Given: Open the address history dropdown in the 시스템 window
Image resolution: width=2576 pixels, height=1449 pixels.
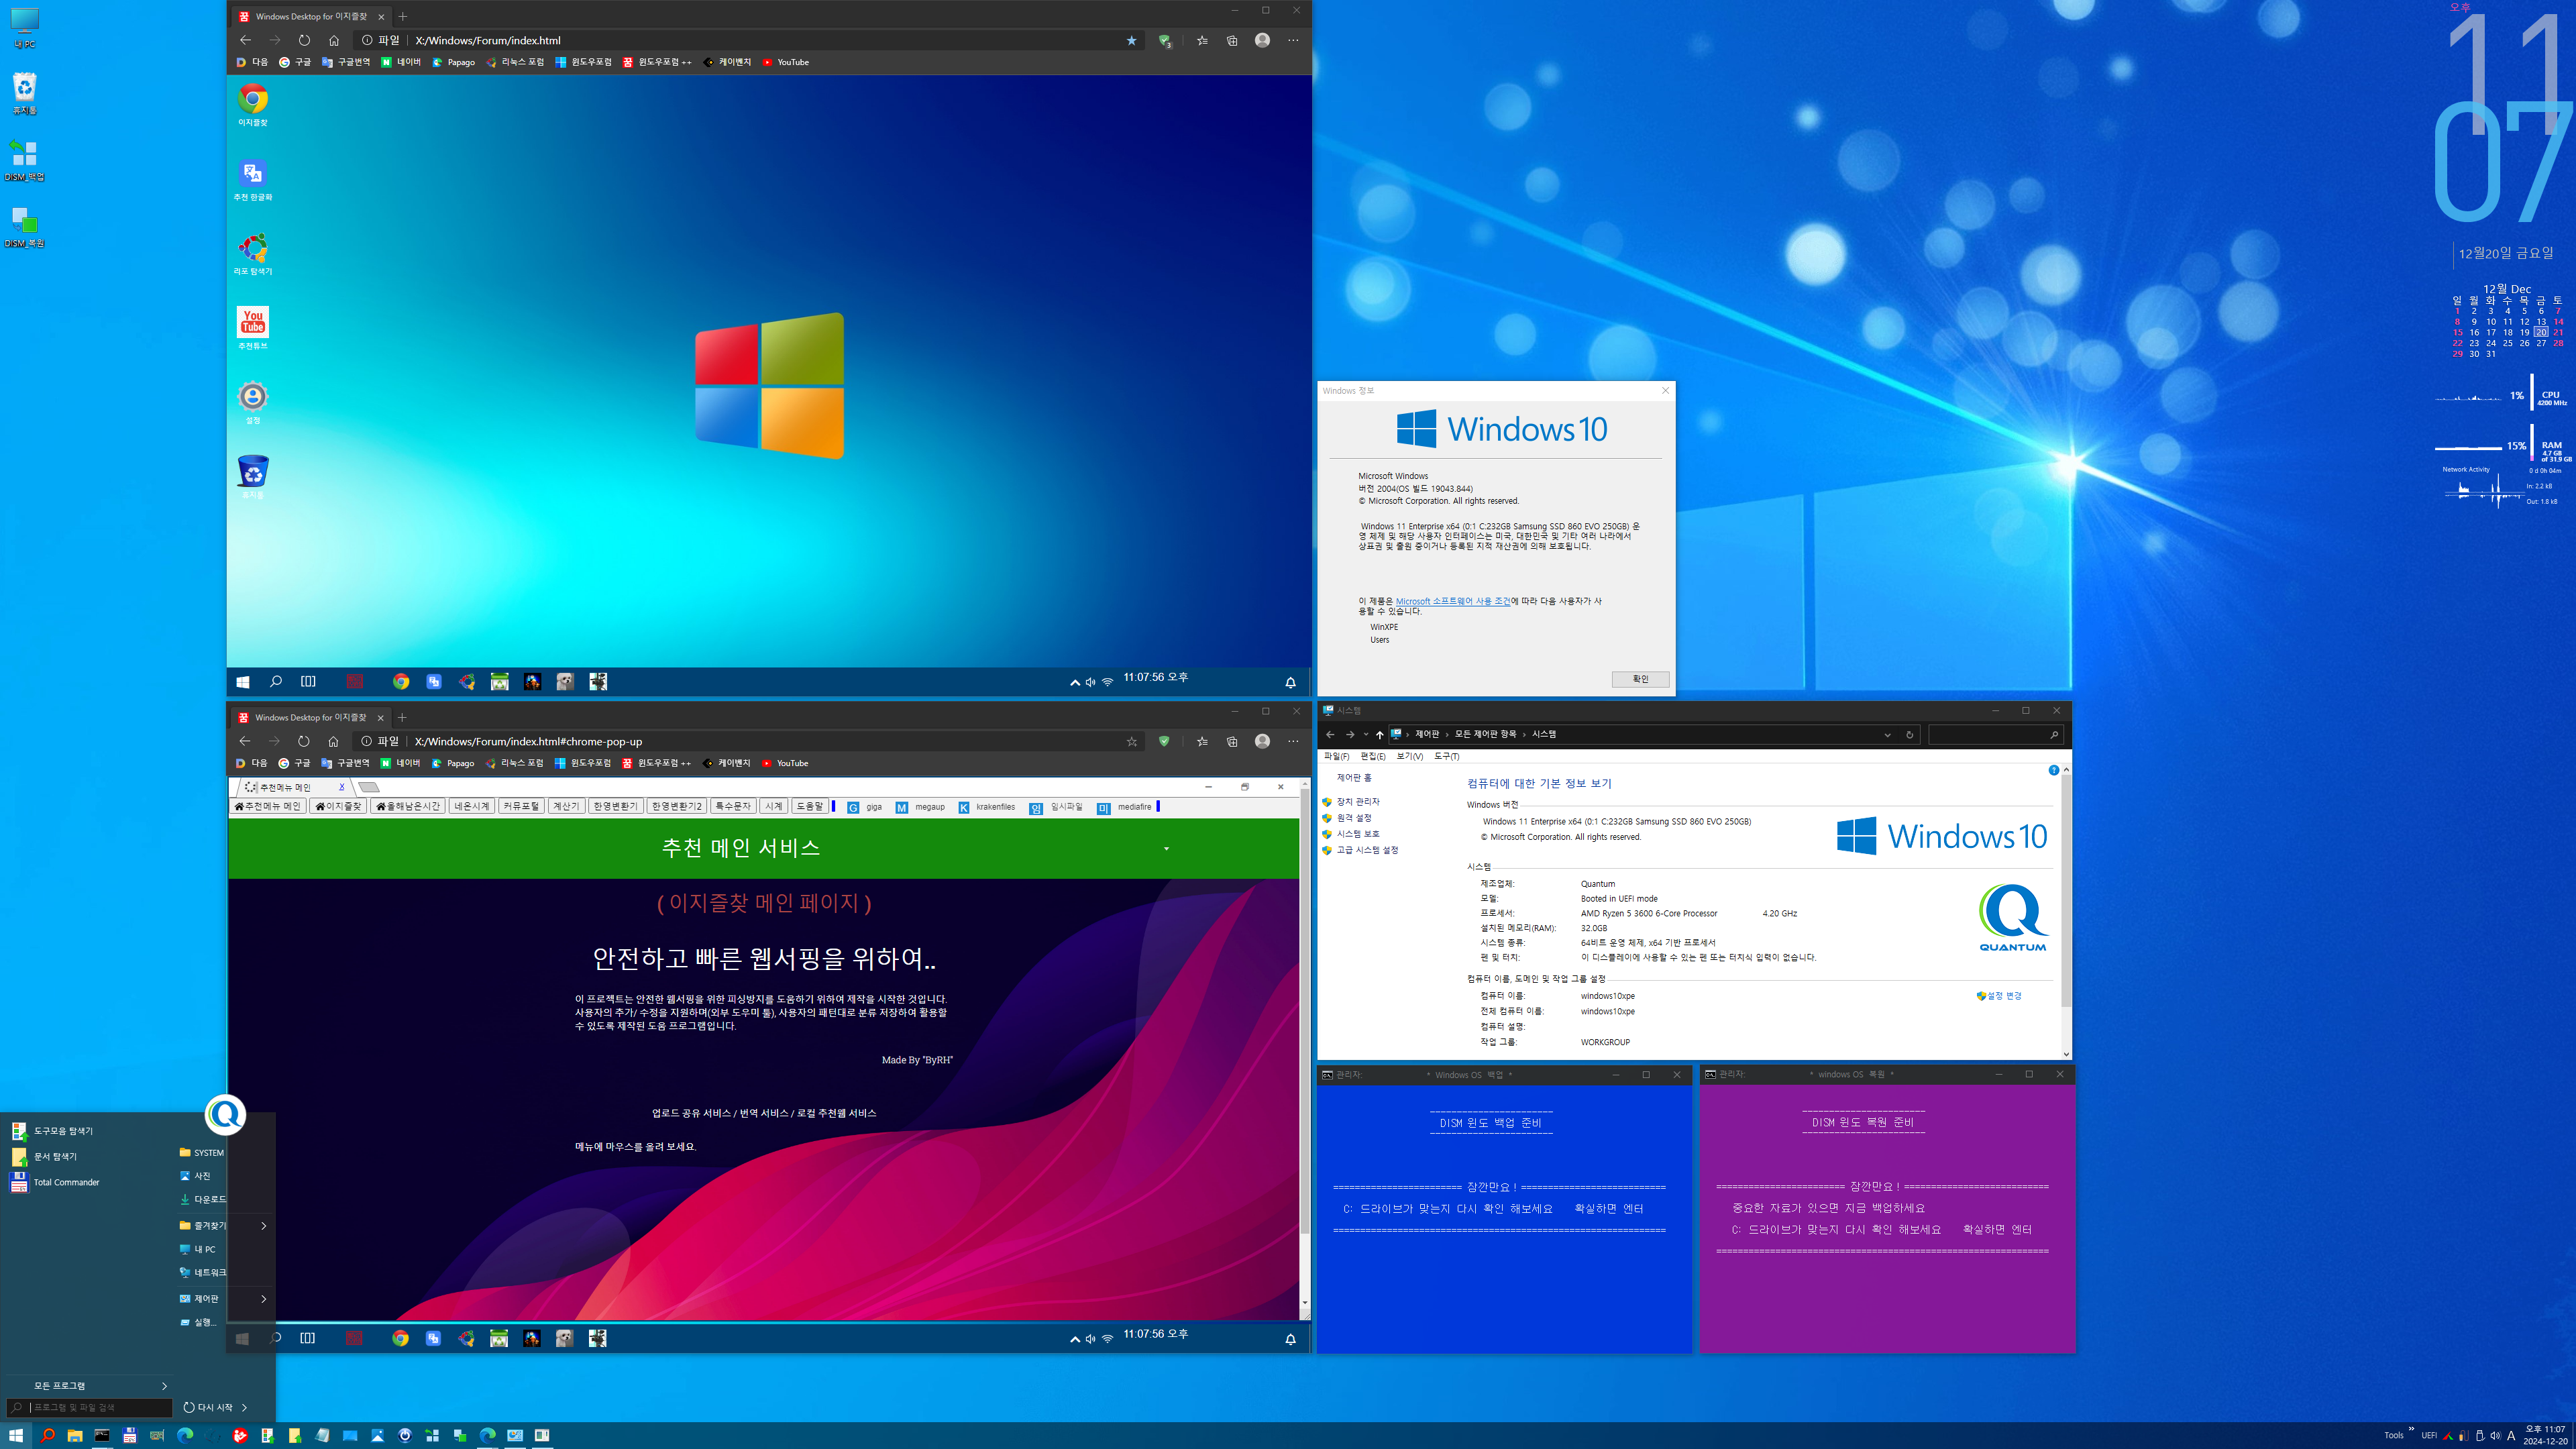Looking at the screenshot, I should 1887,734.
